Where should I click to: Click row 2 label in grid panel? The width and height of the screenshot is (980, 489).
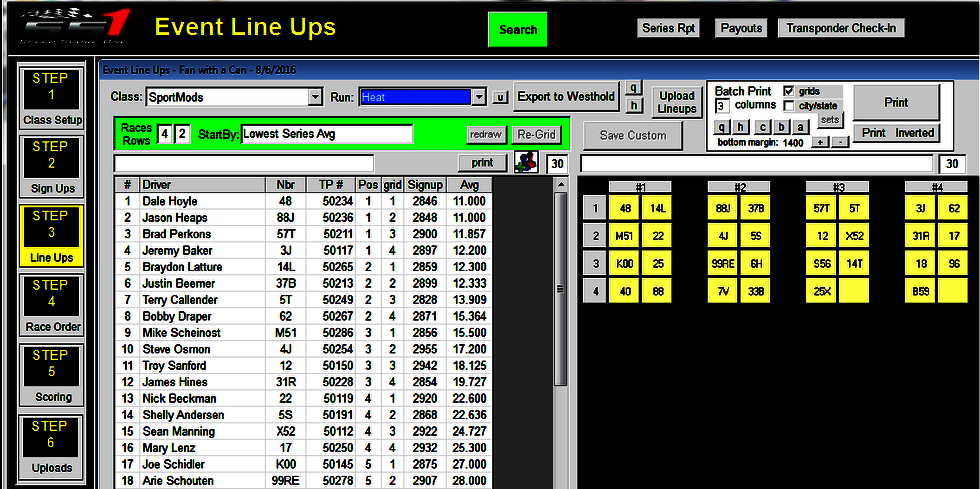(594, 236)
